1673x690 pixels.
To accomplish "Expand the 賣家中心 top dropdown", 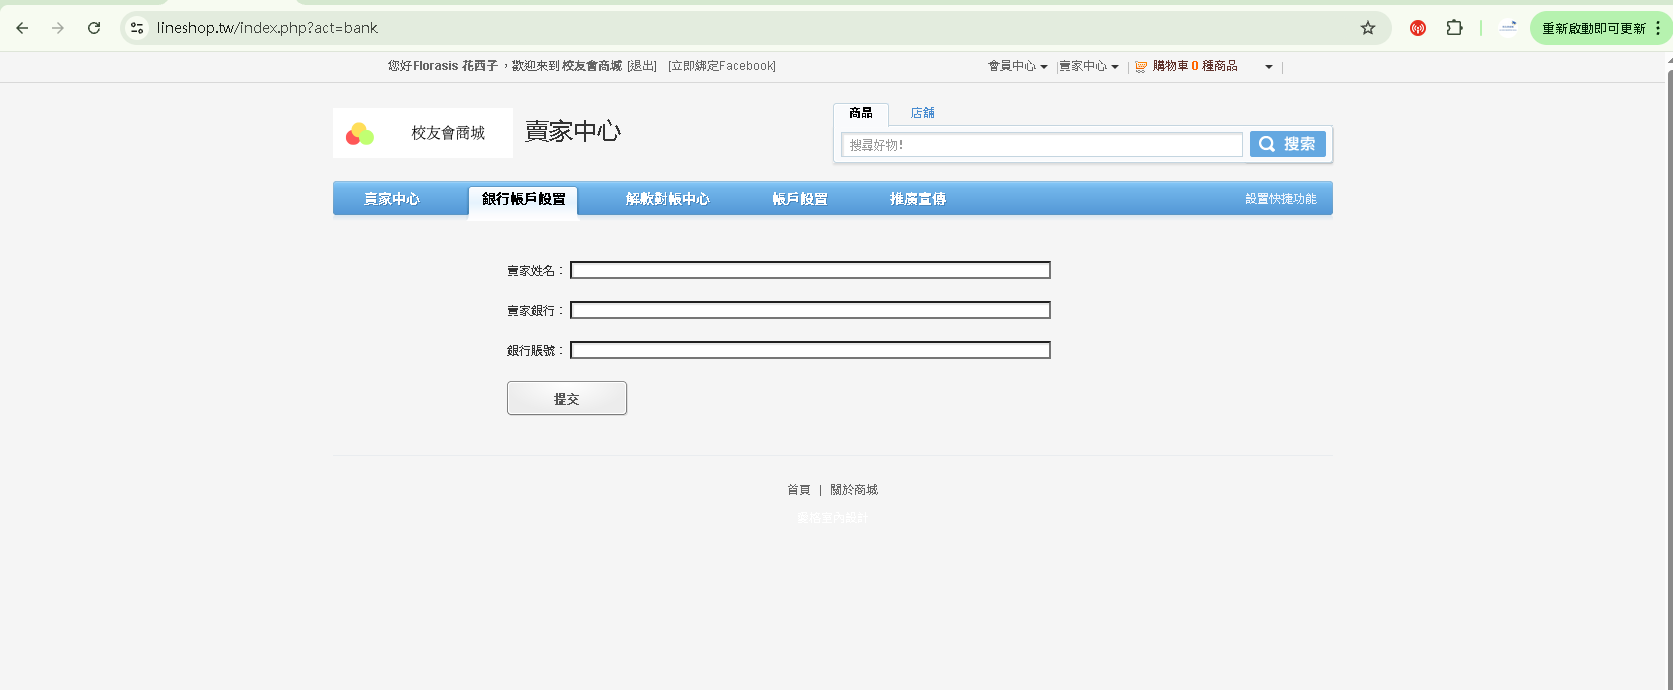I will [1089, 66].
